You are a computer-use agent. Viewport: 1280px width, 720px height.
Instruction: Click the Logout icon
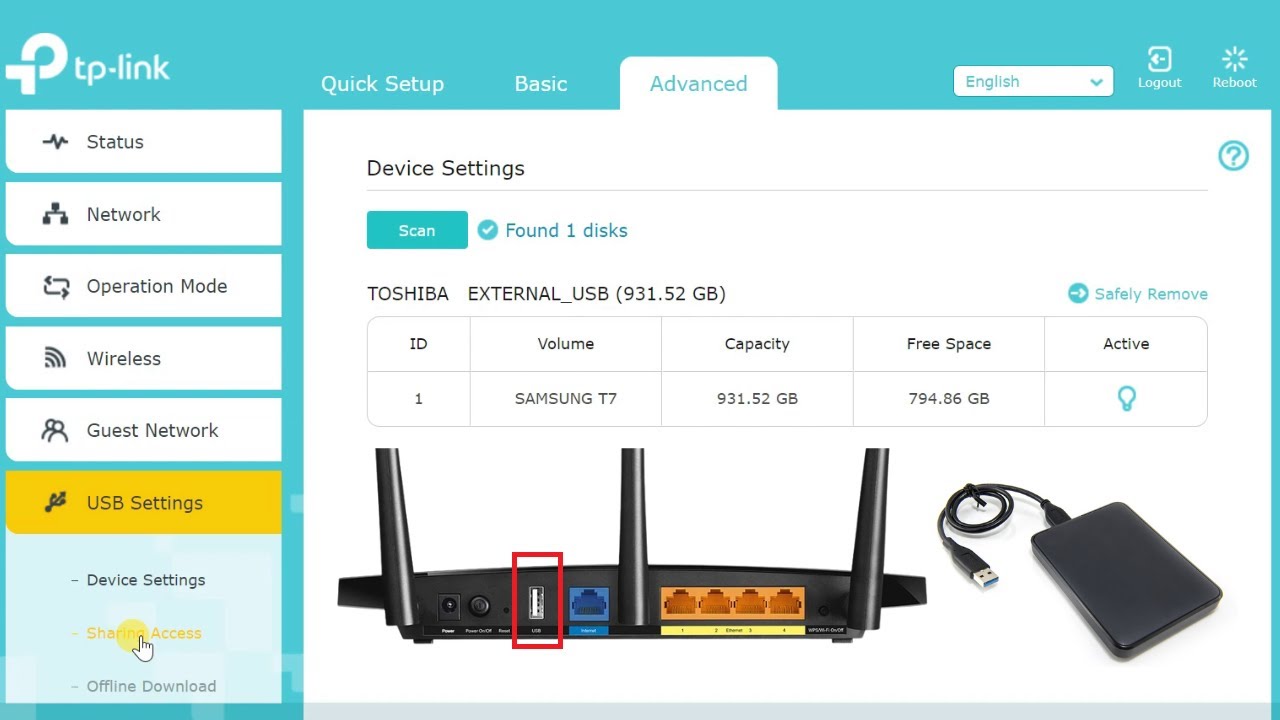click(x=1159, y=59)
